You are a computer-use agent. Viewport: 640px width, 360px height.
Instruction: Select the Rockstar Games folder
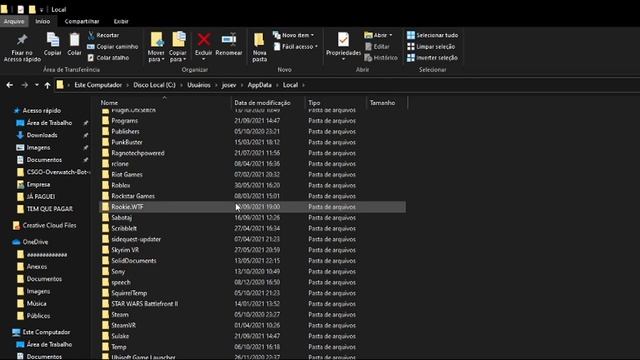[x=133, y=196]
